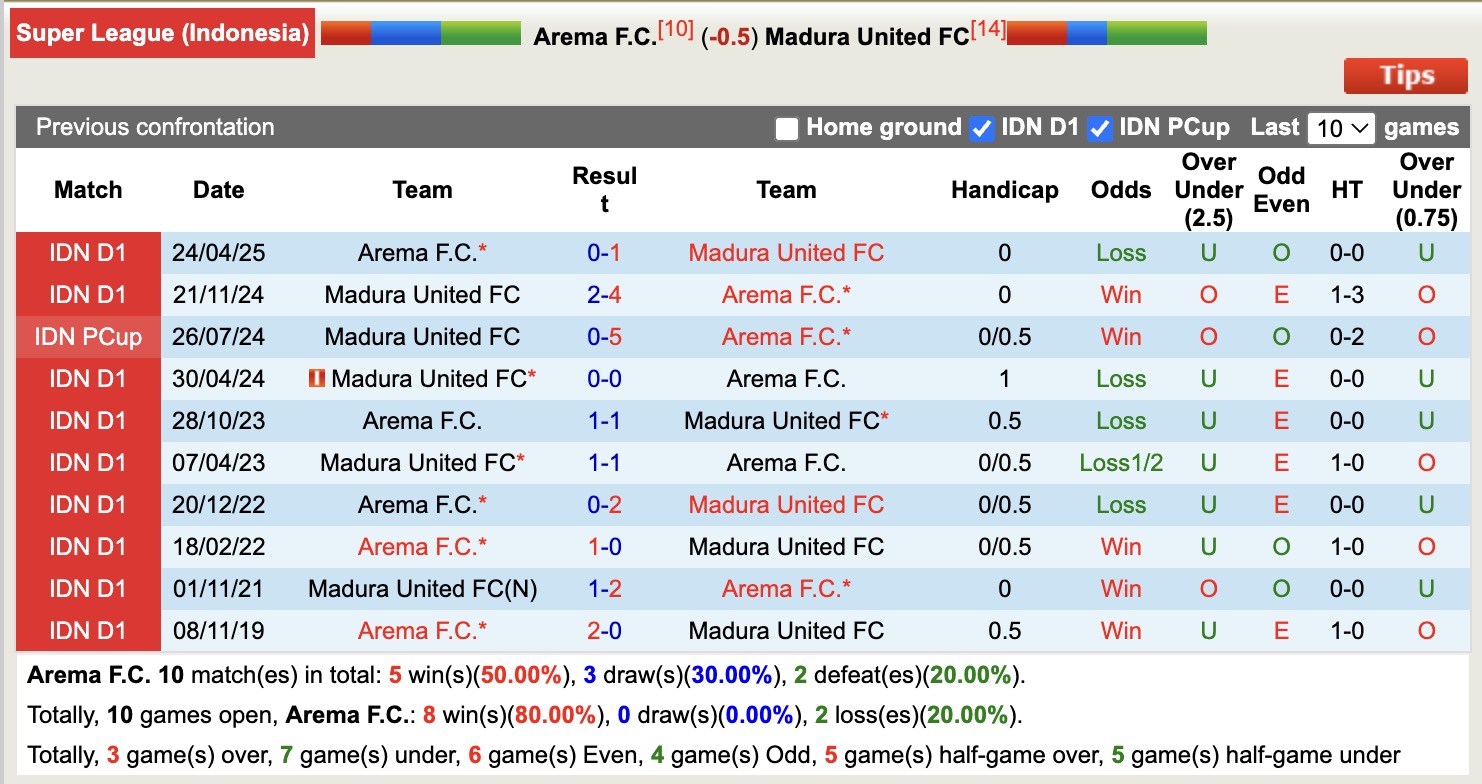Select the IDN PCup badge in the 26/07/24 row
Screen dimensions: 1482x784
[88, 336]
